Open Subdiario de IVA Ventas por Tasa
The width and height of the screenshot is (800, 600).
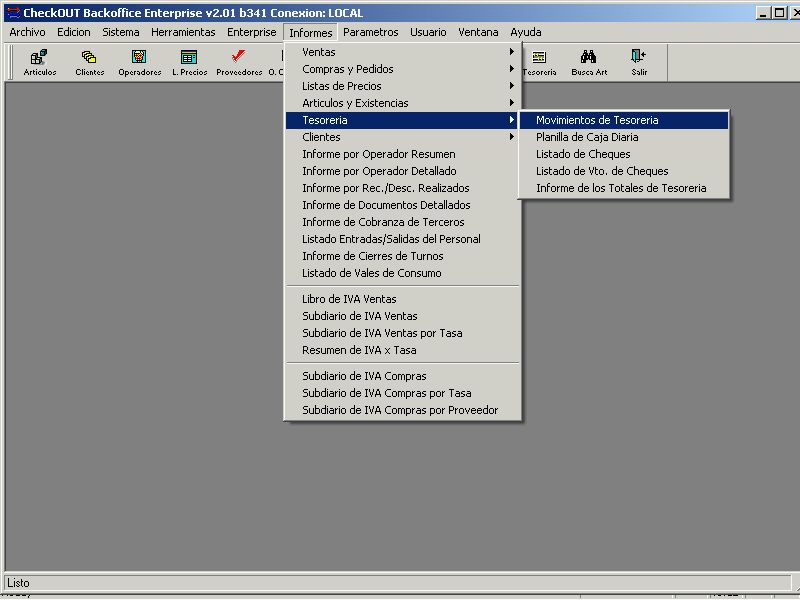click(x=403, y=333)
